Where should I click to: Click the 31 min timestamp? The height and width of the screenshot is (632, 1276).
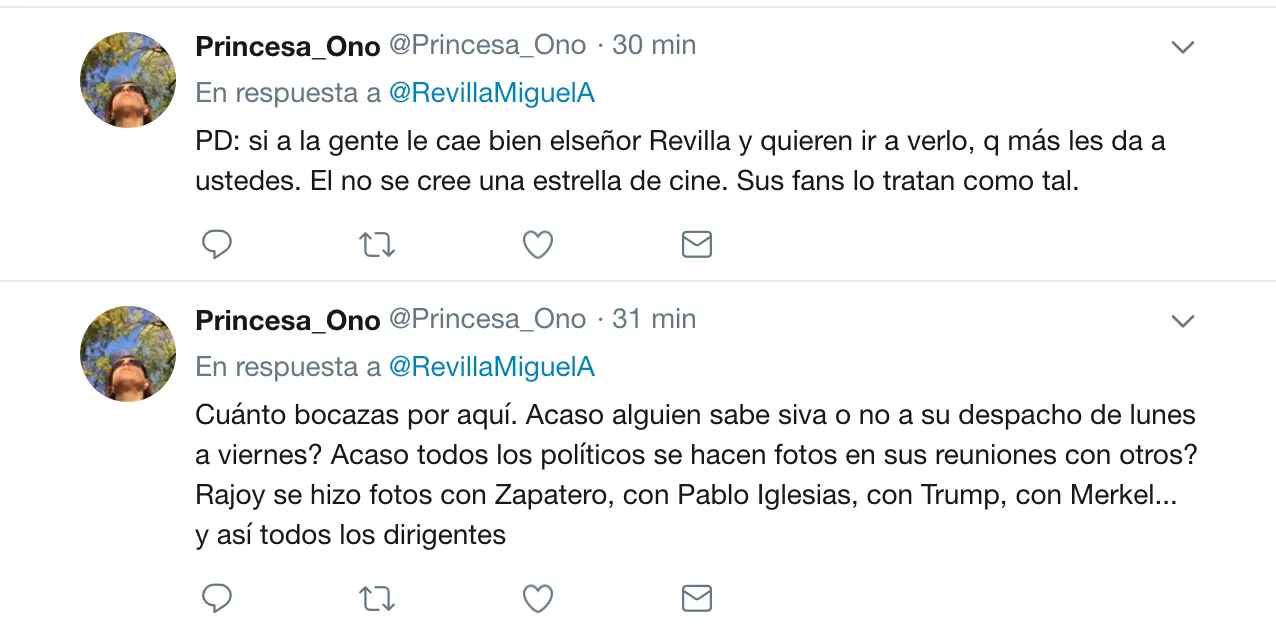click(654, 319)
